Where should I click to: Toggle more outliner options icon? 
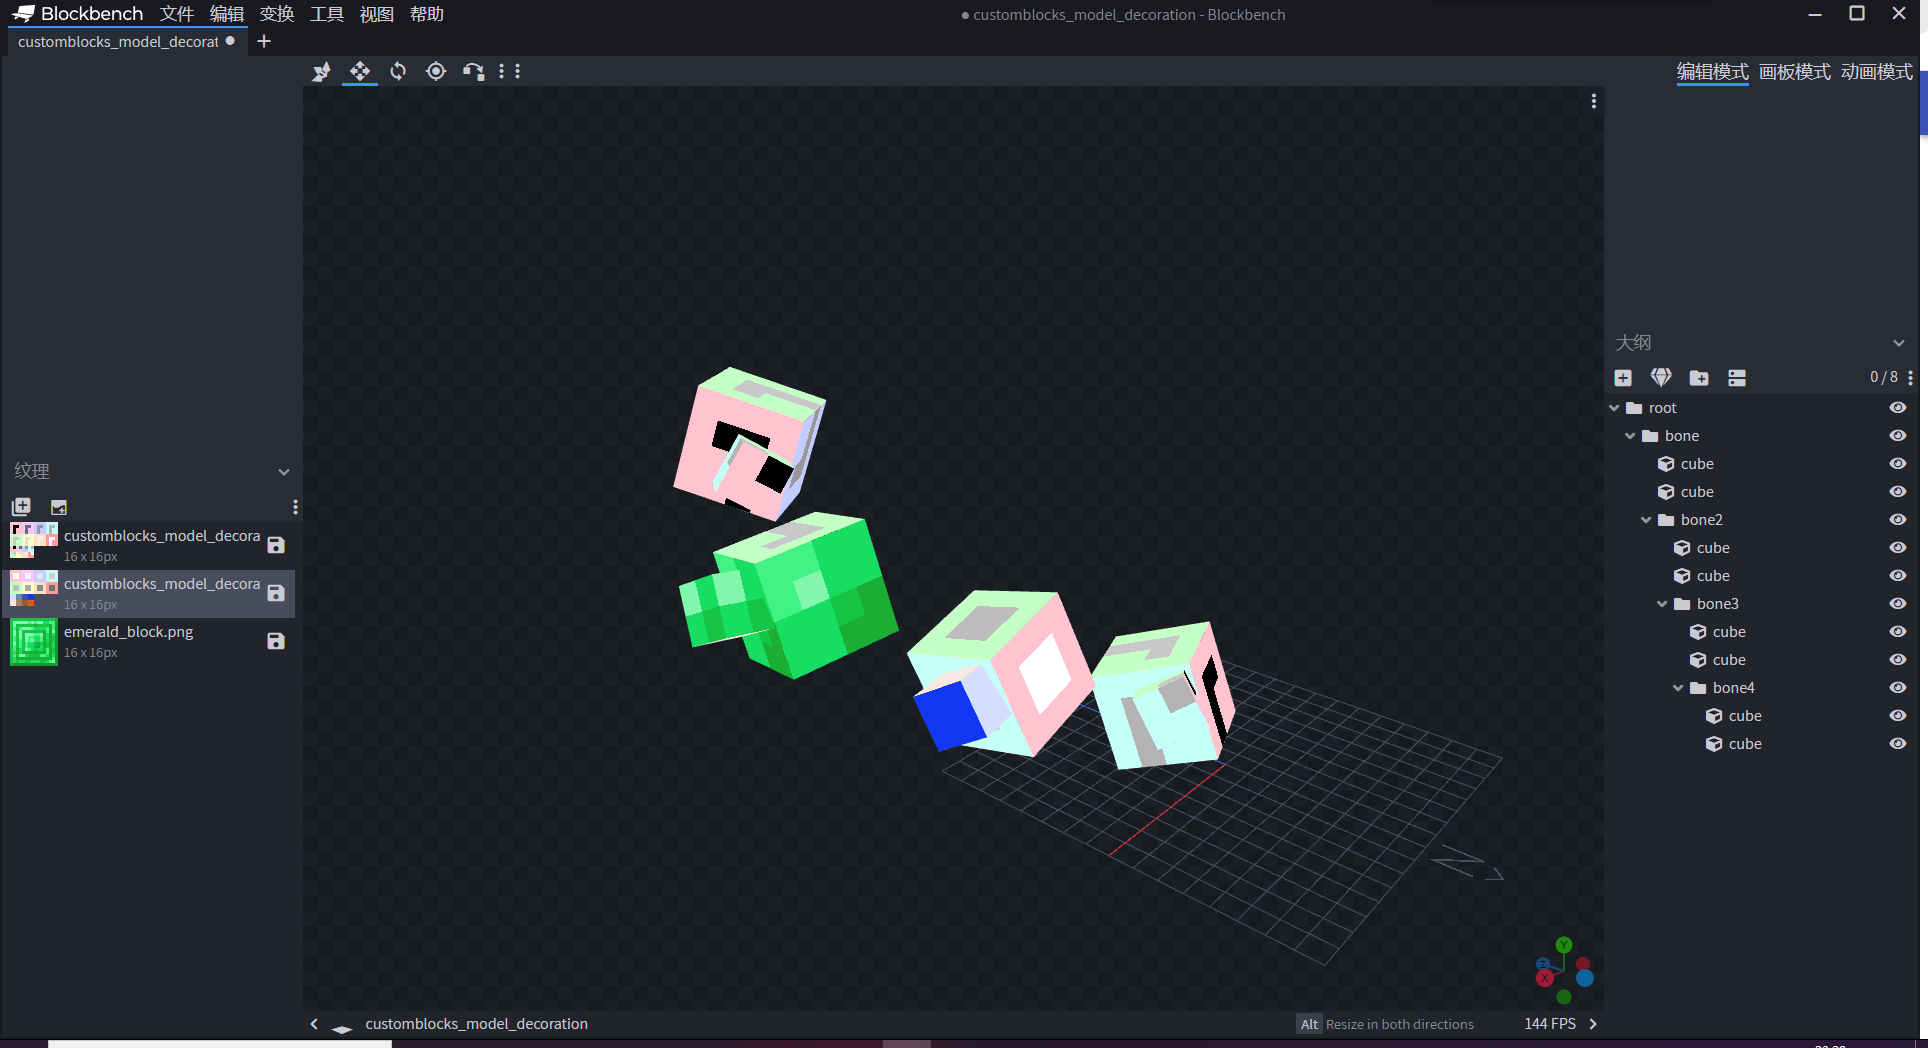[x=1737, y=378]
